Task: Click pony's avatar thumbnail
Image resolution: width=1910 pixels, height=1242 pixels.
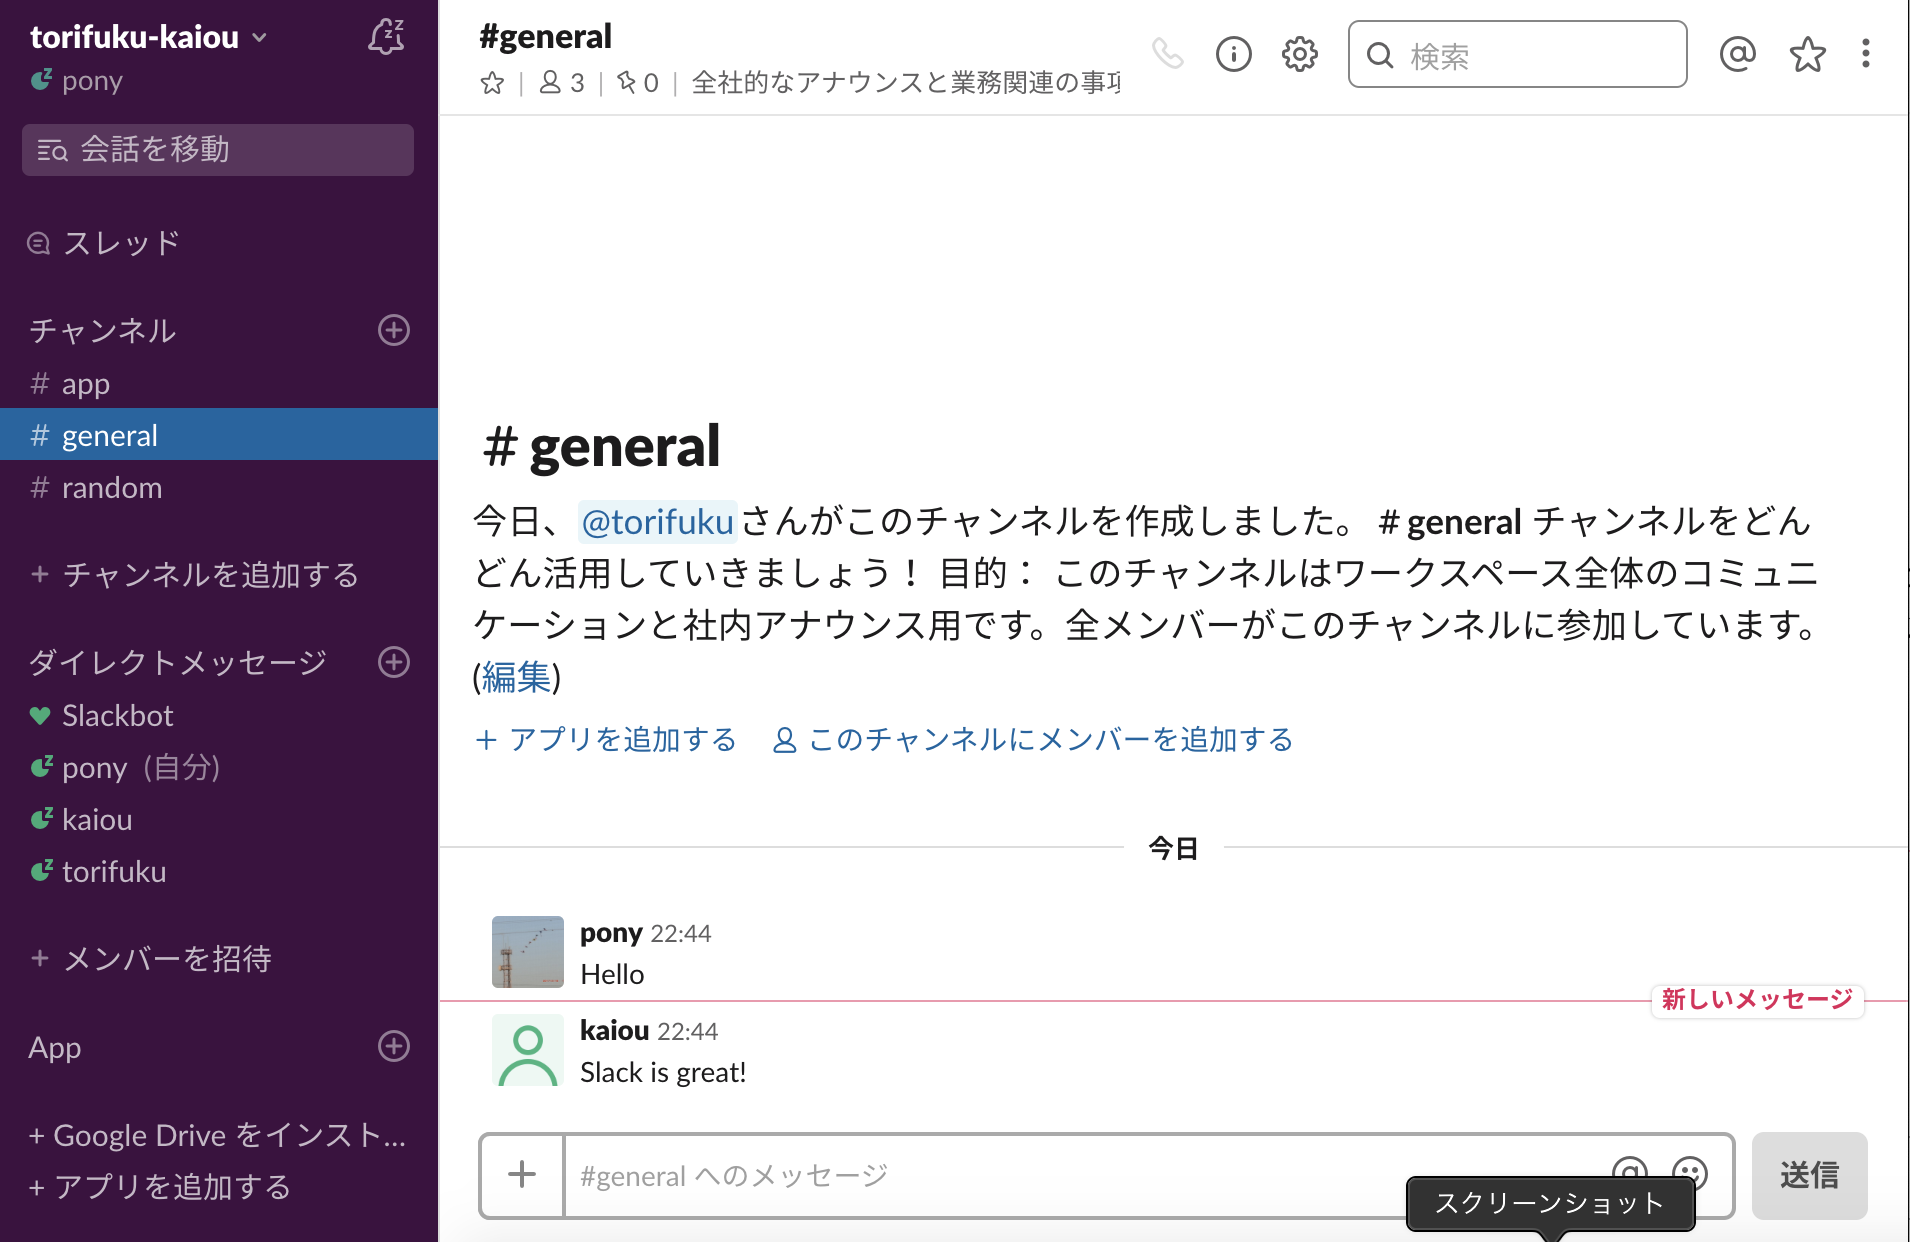Action: 528,952
